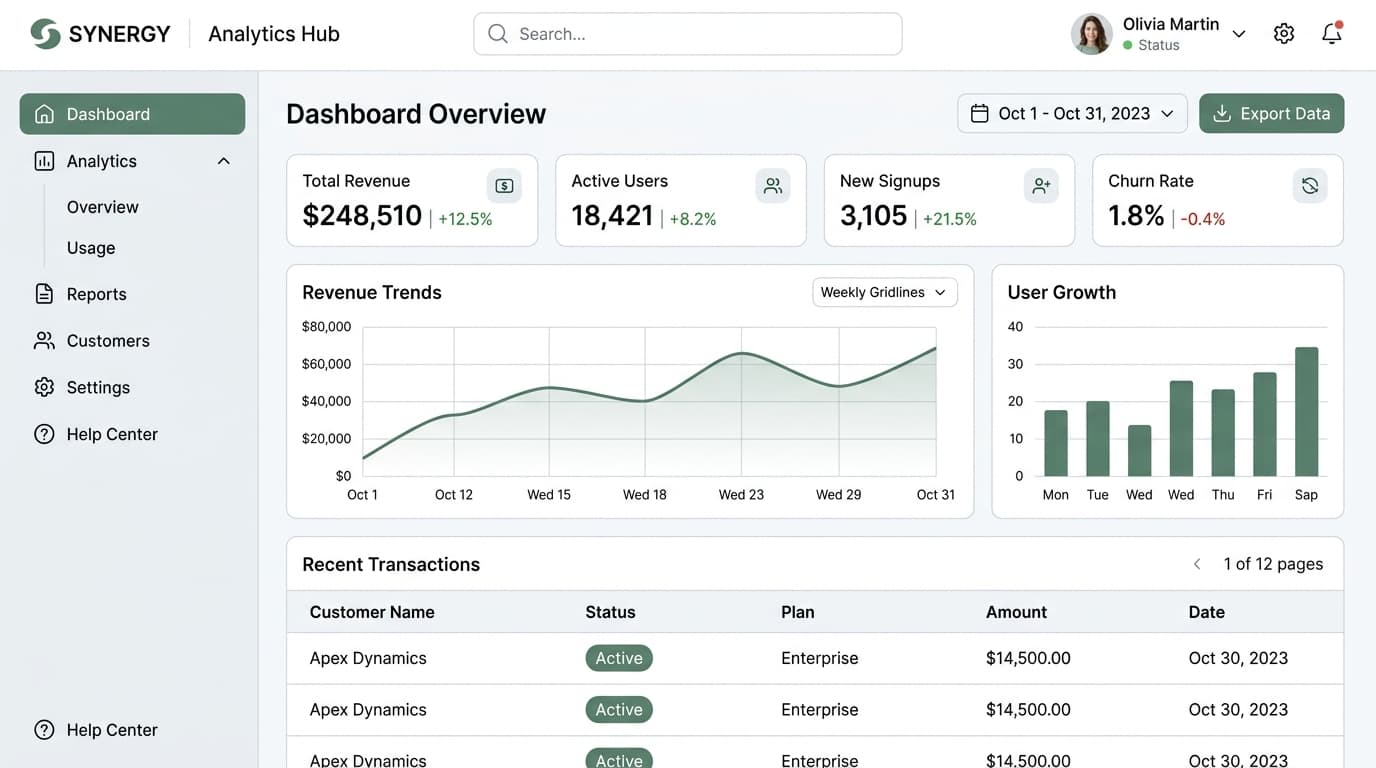Click the $248,510 revenue value
Viewport: 1376px width, 768px height.
[362, 216]
